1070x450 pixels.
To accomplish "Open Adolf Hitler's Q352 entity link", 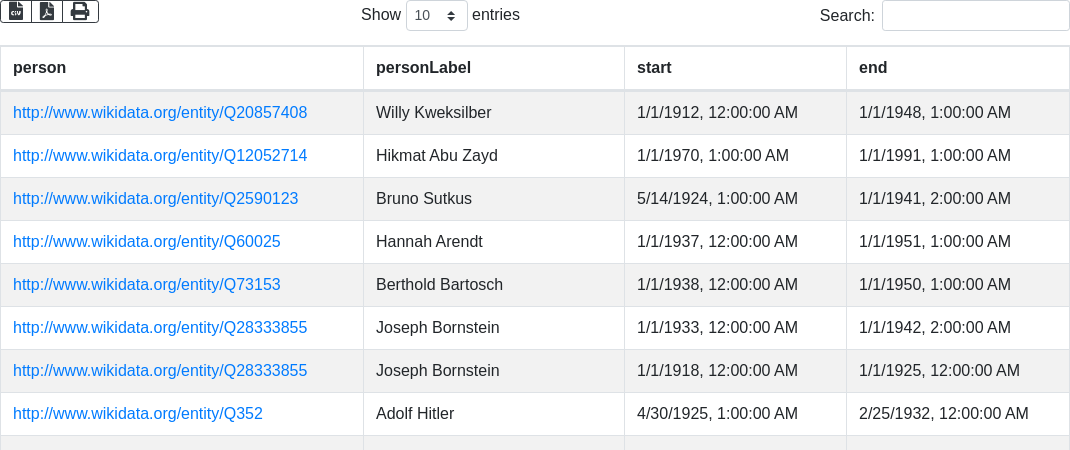I will (x=138, y=413).
